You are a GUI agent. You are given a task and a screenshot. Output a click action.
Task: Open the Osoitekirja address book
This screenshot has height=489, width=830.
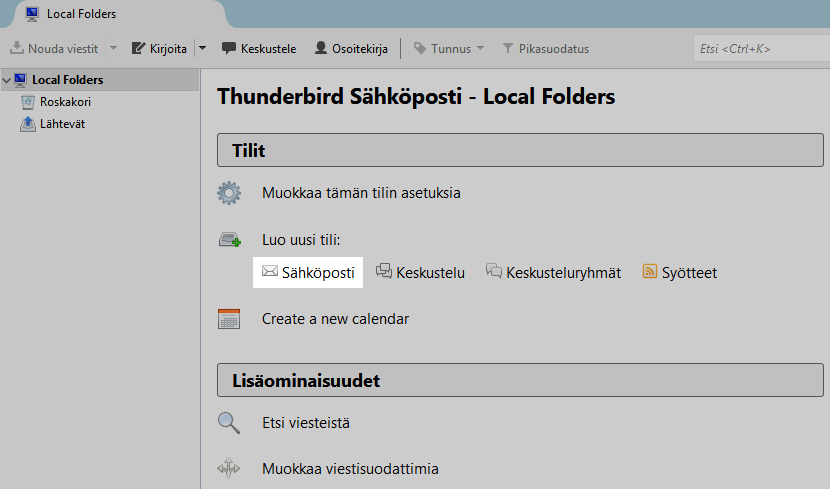tap(351, 48)
